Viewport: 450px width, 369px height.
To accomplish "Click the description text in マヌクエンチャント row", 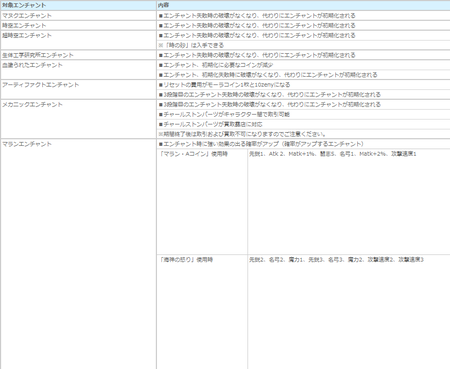I will 257,16.
